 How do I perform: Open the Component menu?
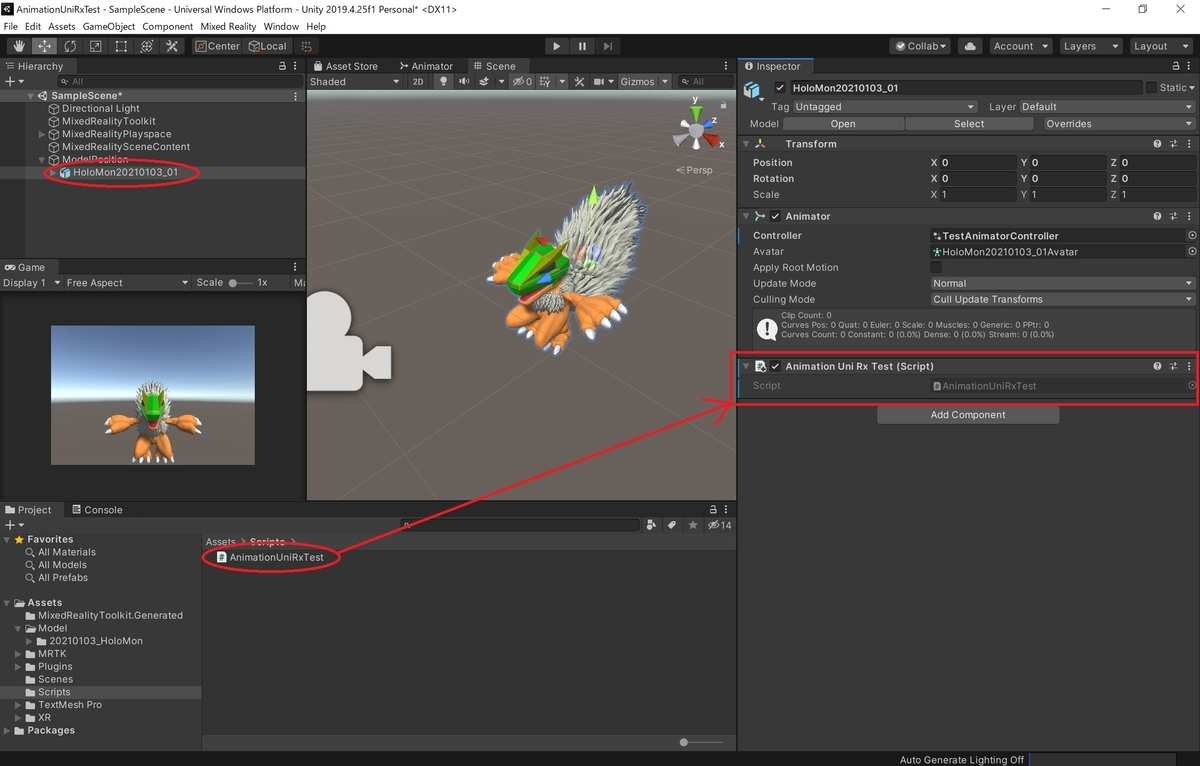(168, 26)
